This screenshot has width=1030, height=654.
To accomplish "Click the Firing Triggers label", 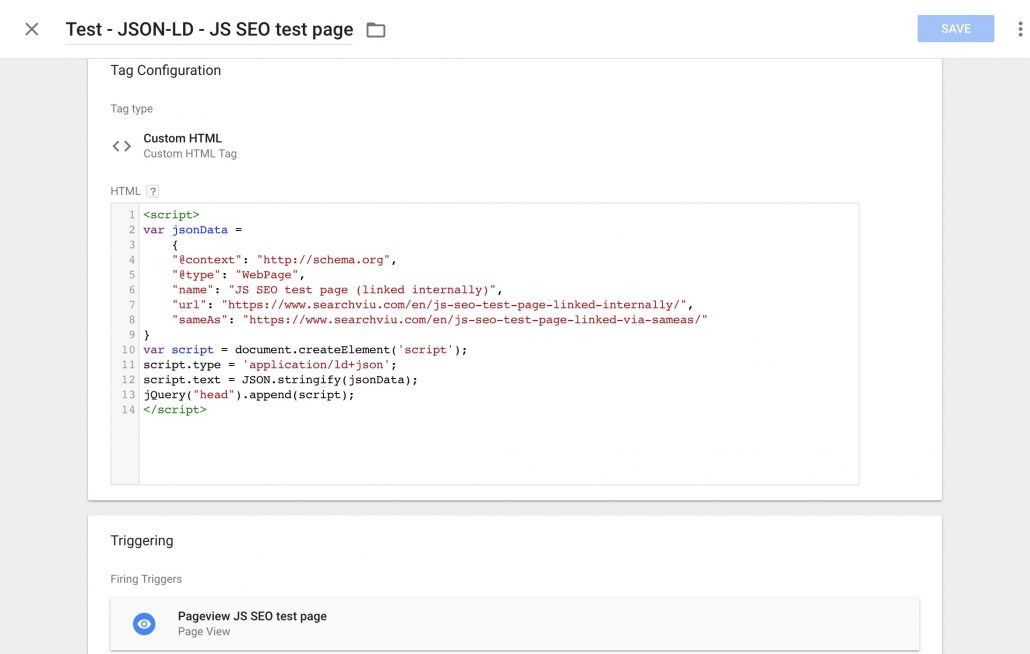I will click(x=146, y=578).
